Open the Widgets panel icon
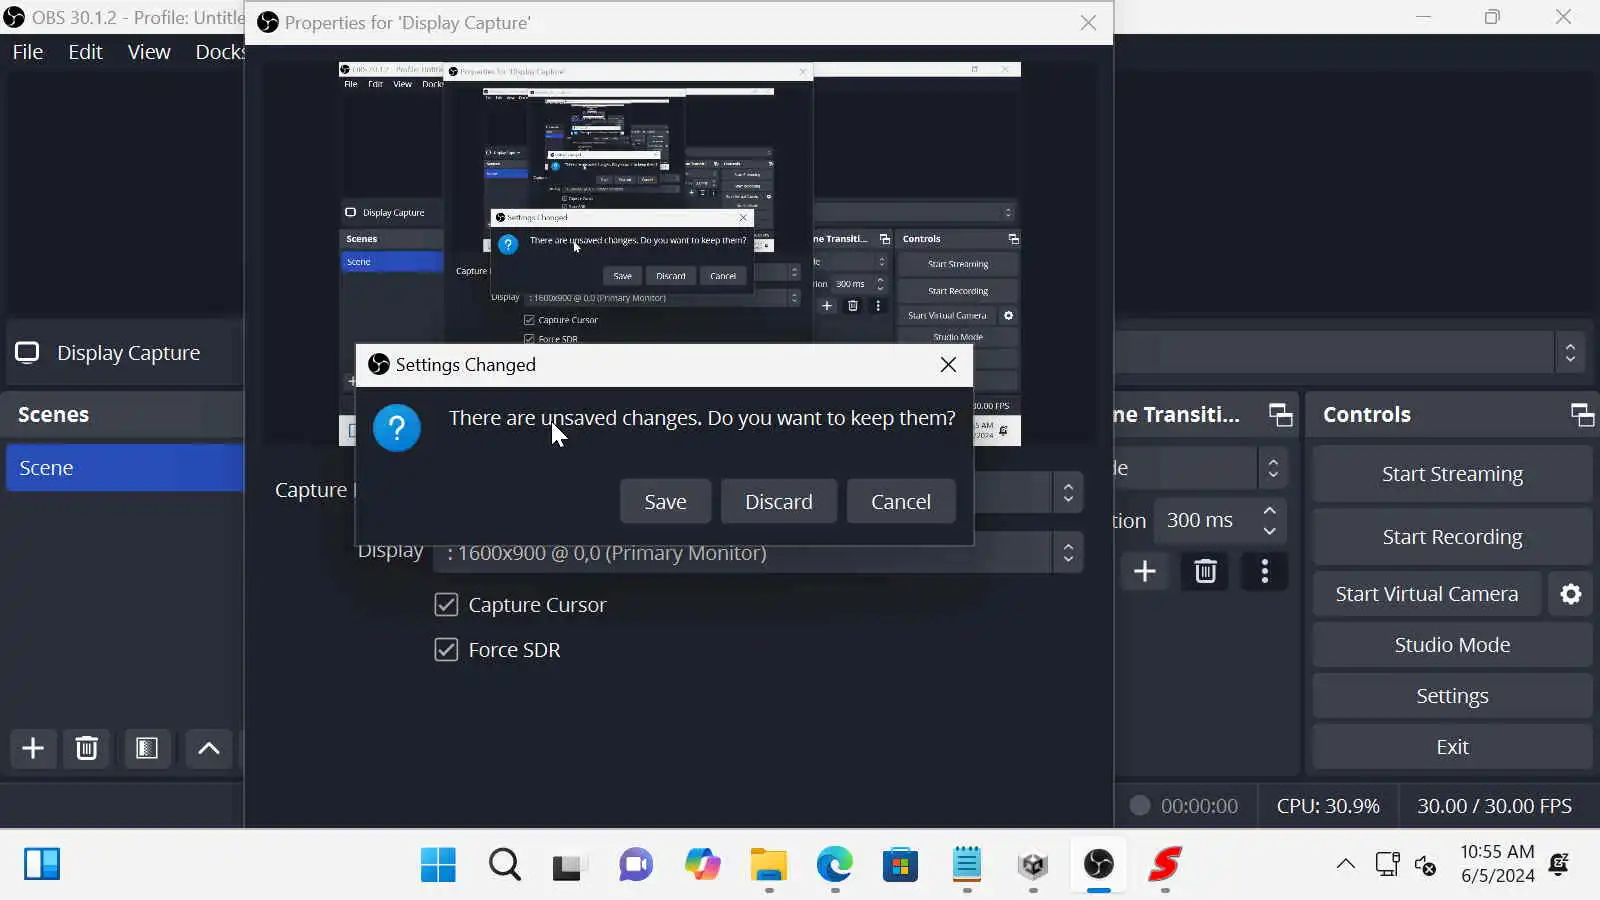The width and height of the screenshot is (1600, 900). point(42,864)
